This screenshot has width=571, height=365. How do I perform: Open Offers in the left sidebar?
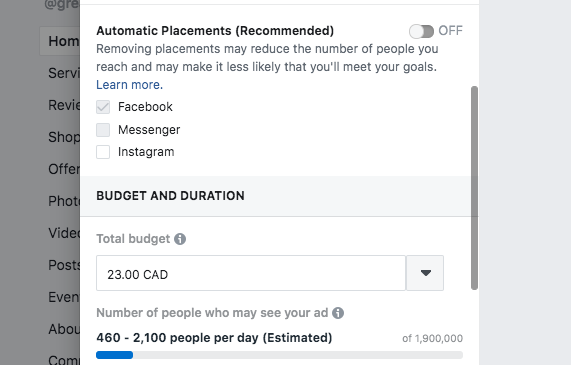pos(64,169)
